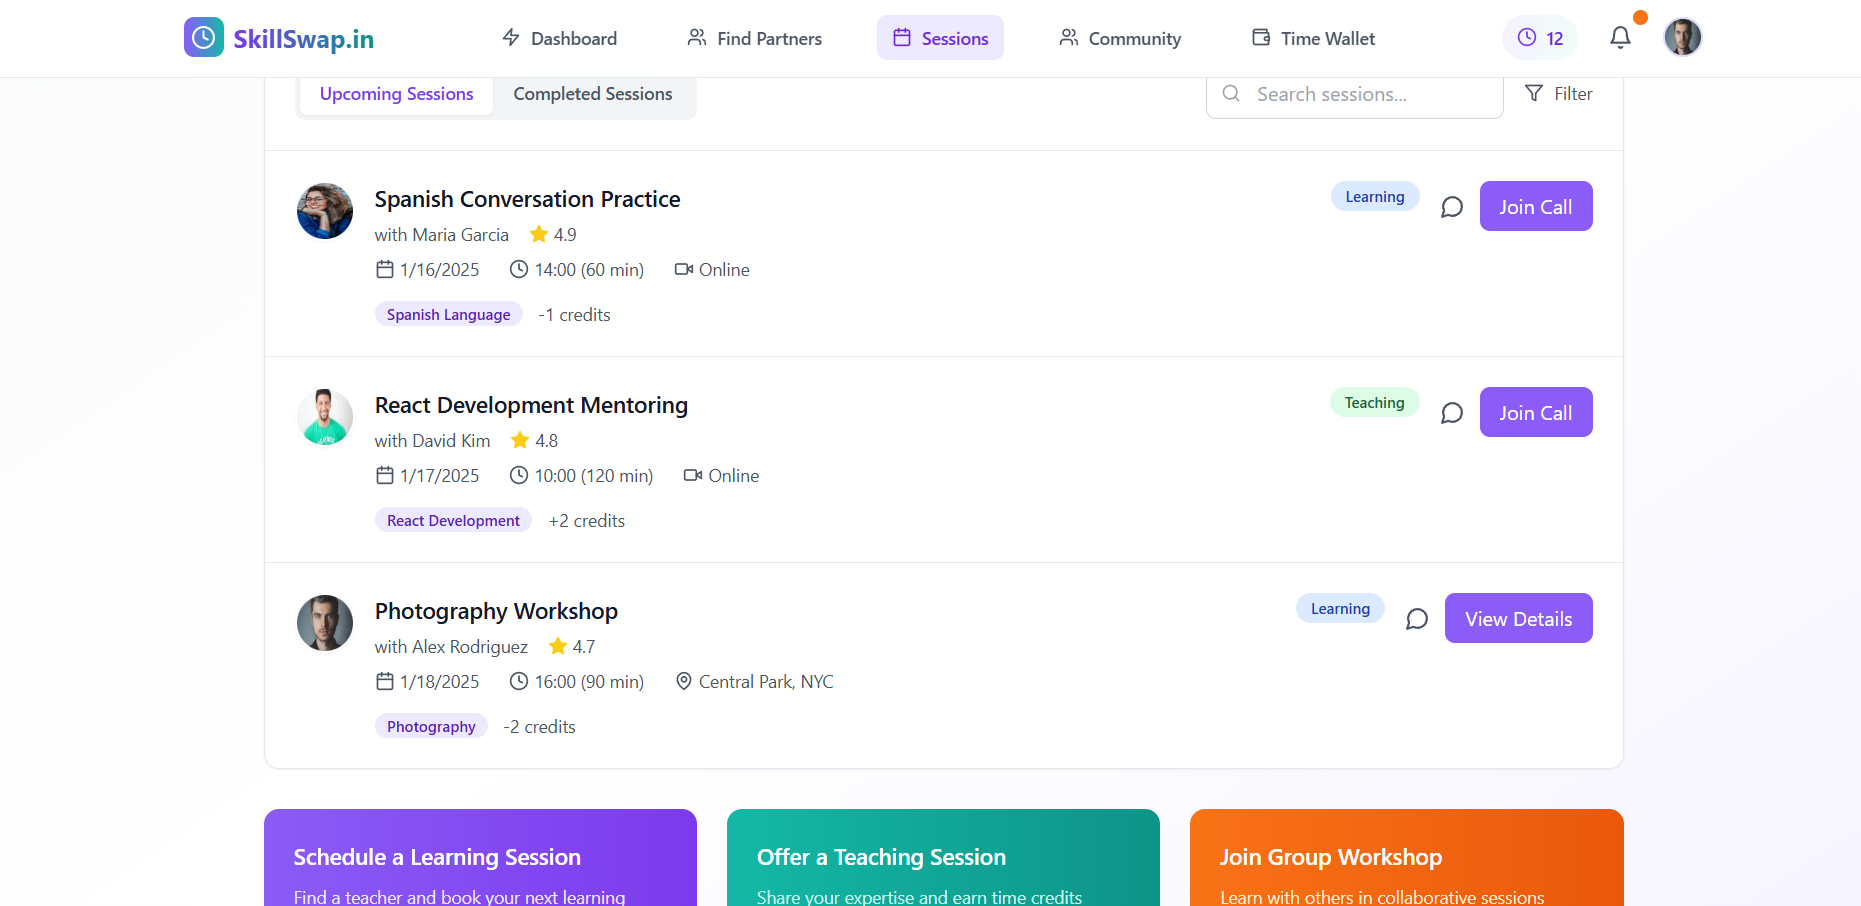The height and width of the screenshot is (906, 1861).
Task: Click calendar icon beside 1/18/2025
Action: 385,681
